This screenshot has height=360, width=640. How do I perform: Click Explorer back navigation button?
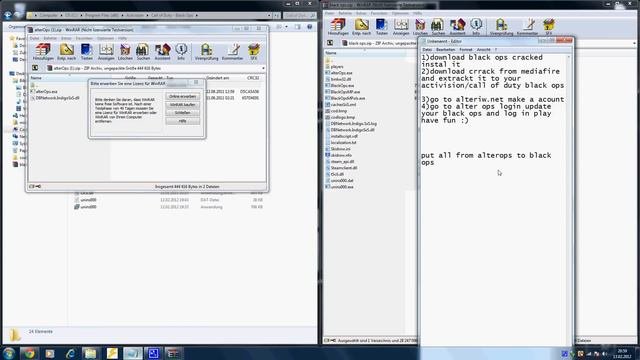8,16
